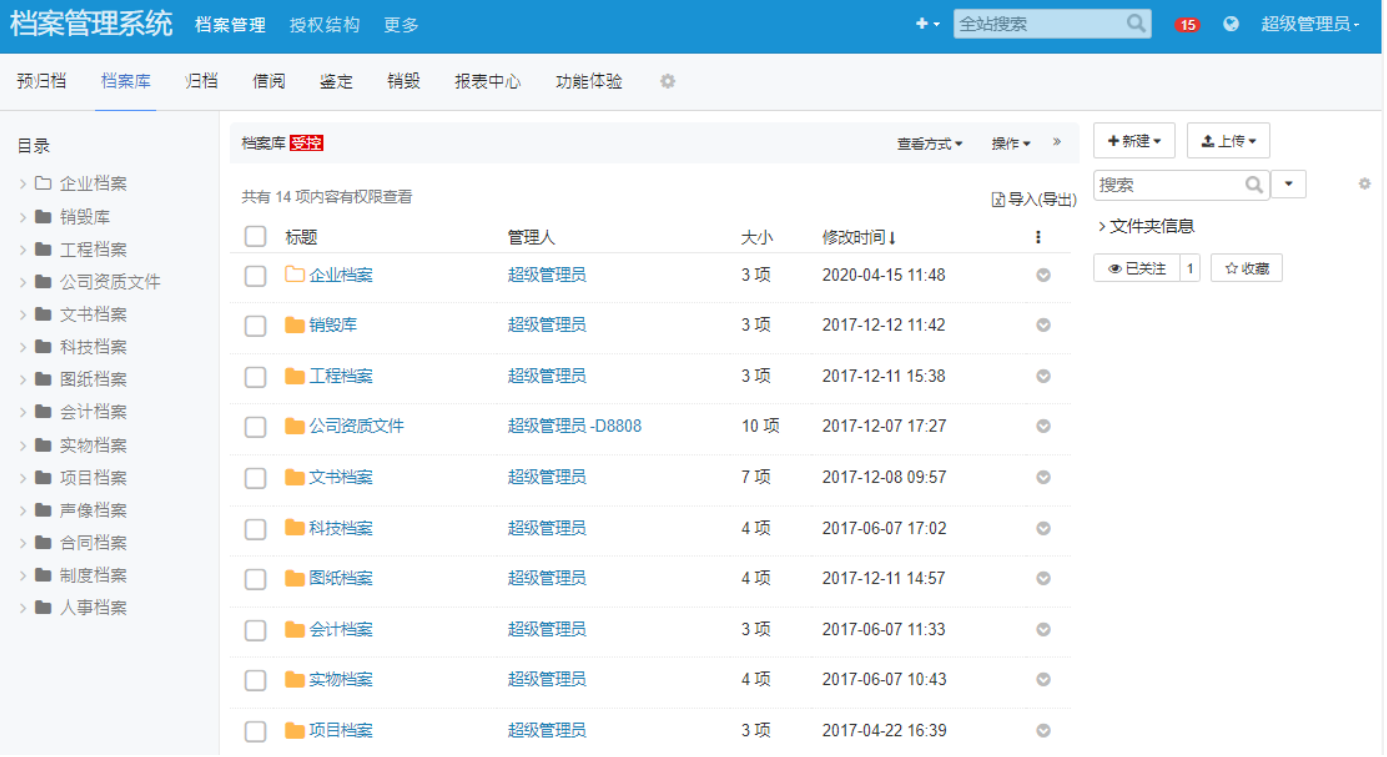This screenshot has height=757, width=1387.
Task: Click the plus add icon in header
Action: pyautogui.click(x=922, y=24)
